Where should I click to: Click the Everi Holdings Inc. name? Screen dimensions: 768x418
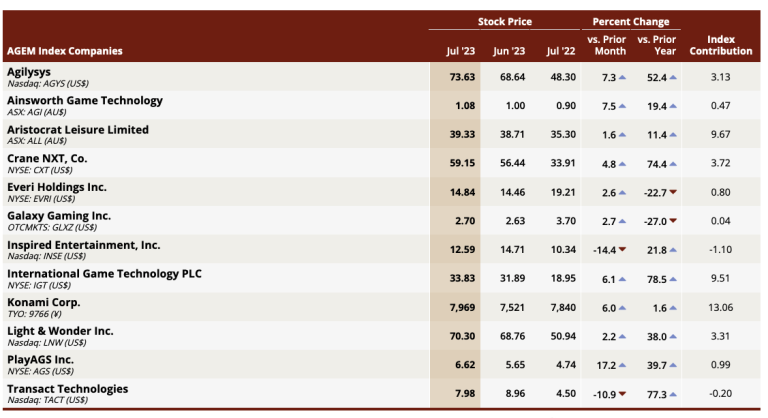coord(57,187)
